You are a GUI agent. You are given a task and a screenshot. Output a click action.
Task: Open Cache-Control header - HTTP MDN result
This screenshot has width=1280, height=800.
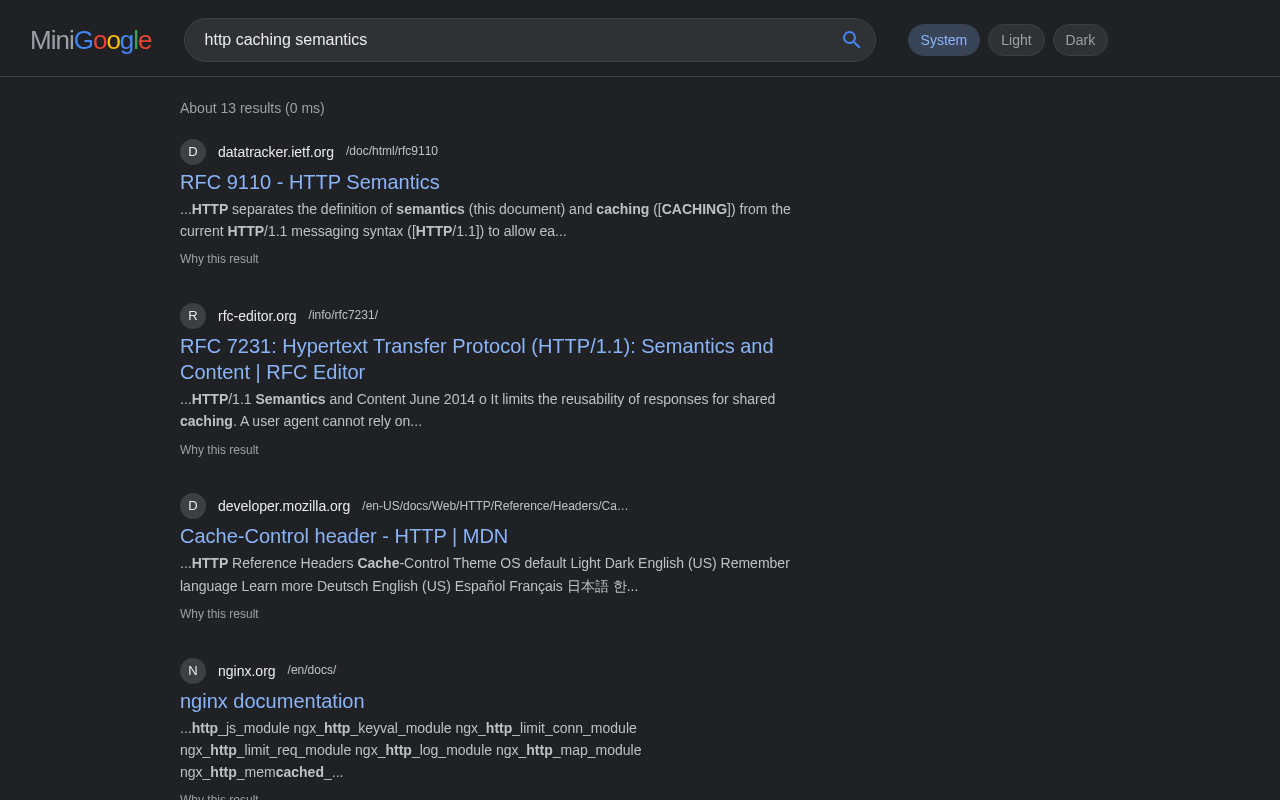(344, 536)
